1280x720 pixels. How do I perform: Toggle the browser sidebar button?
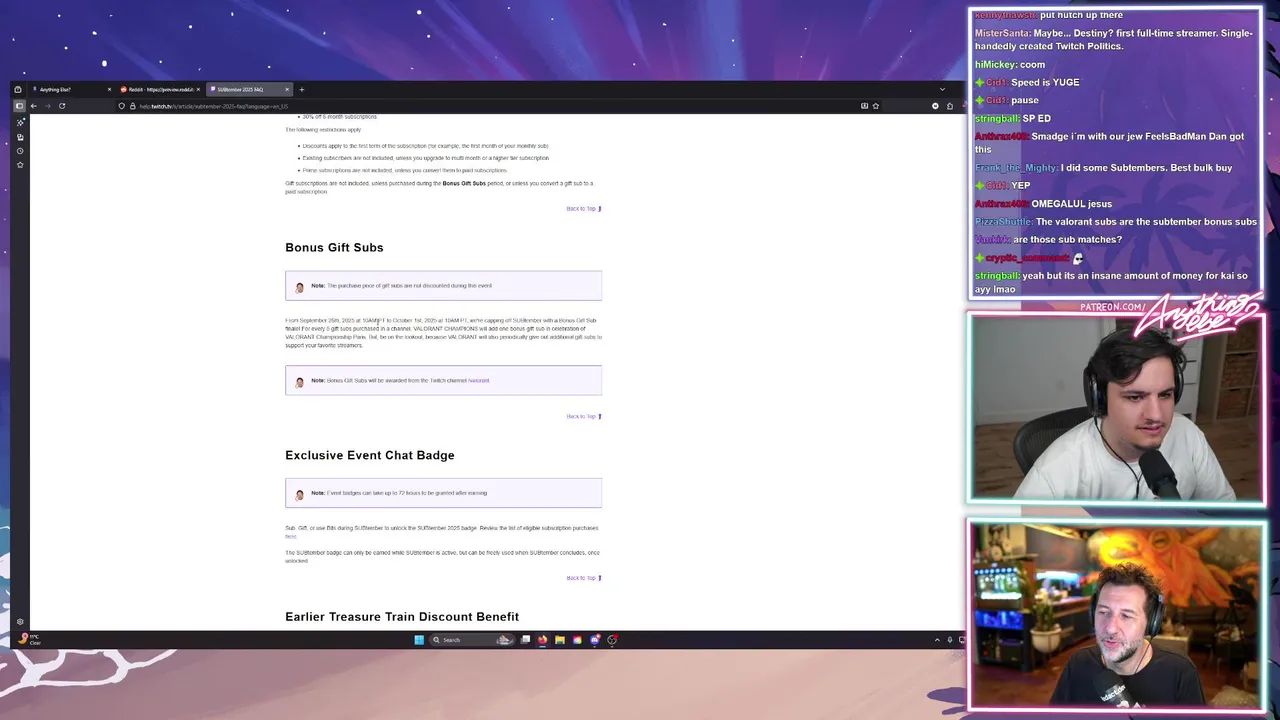[x=19, y=106]
